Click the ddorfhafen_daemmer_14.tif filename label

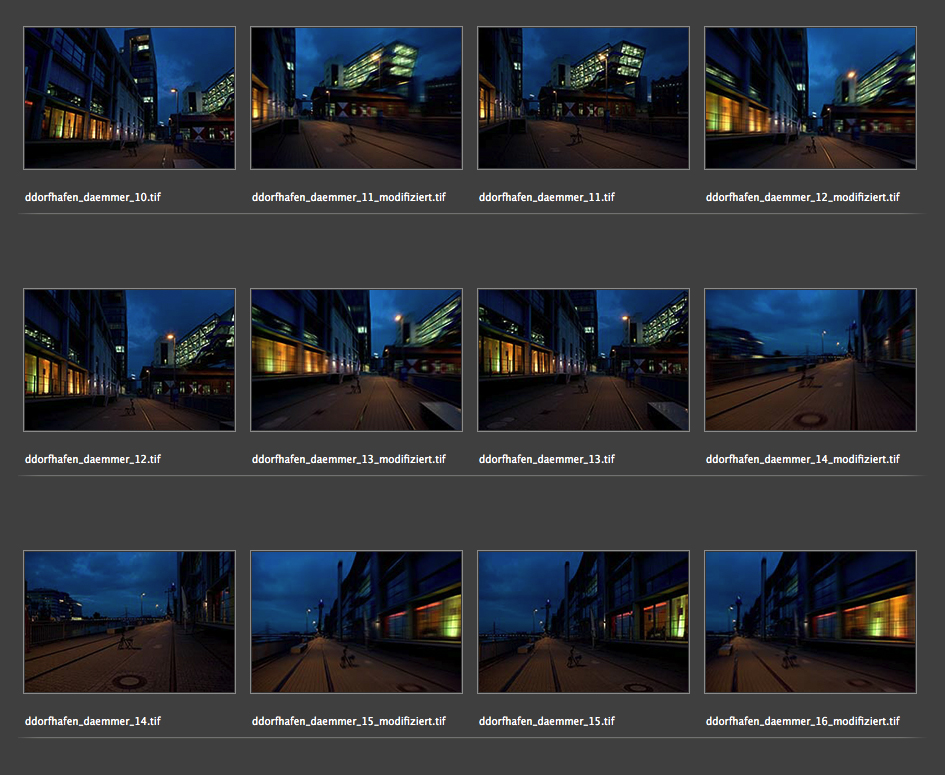[92, 721]
